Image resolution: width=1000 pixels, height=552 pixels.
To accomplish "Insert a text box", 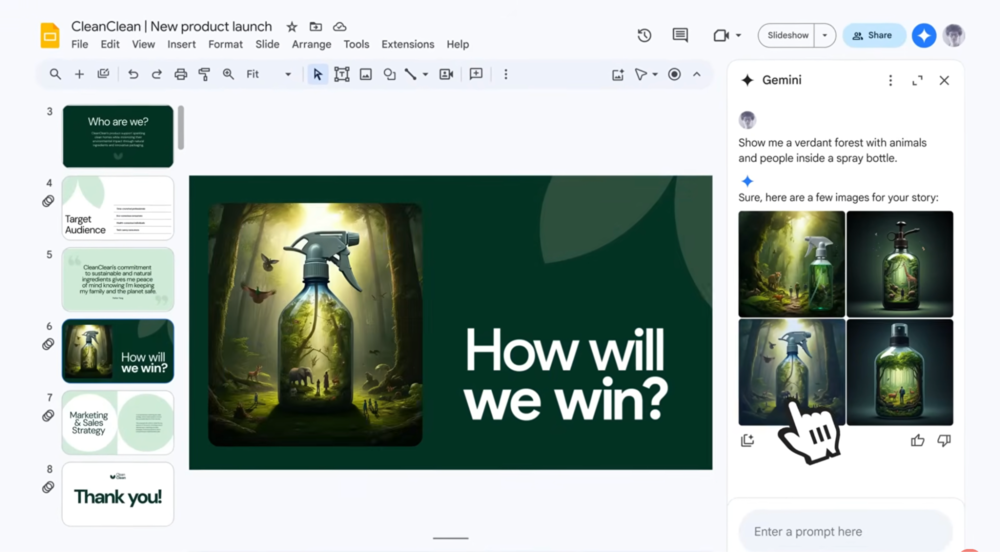I will pyautogui.click(x=342, y=75).
